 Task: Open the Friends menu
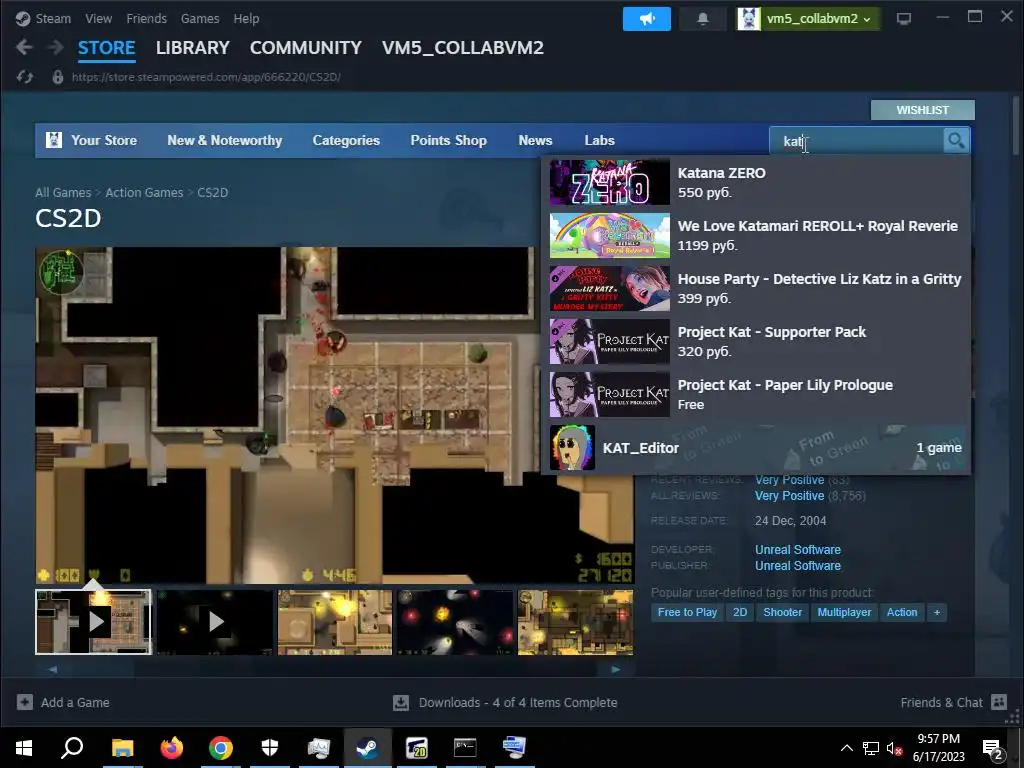146,18
